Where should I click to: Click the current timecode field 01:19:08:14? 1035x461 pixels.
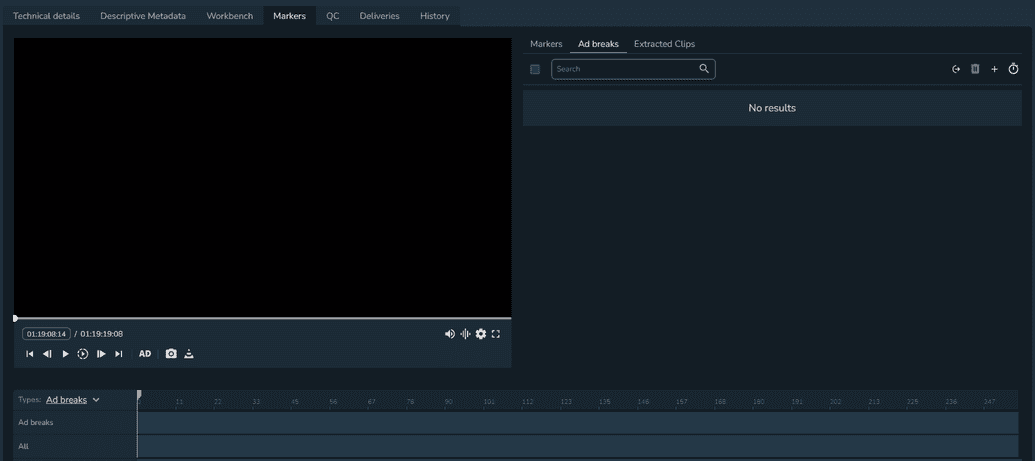click(x=46, y=334)
